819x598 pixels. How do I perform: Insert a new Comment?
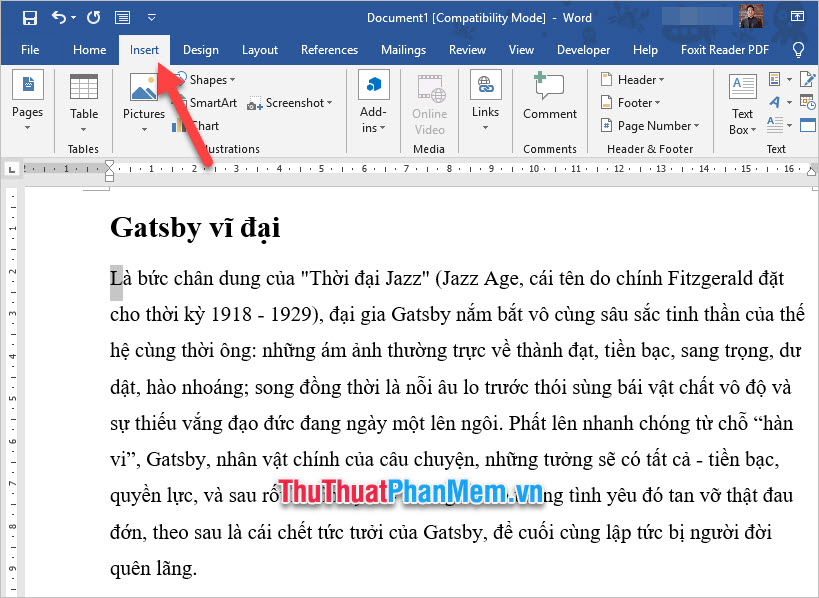[x=549, y=97]
